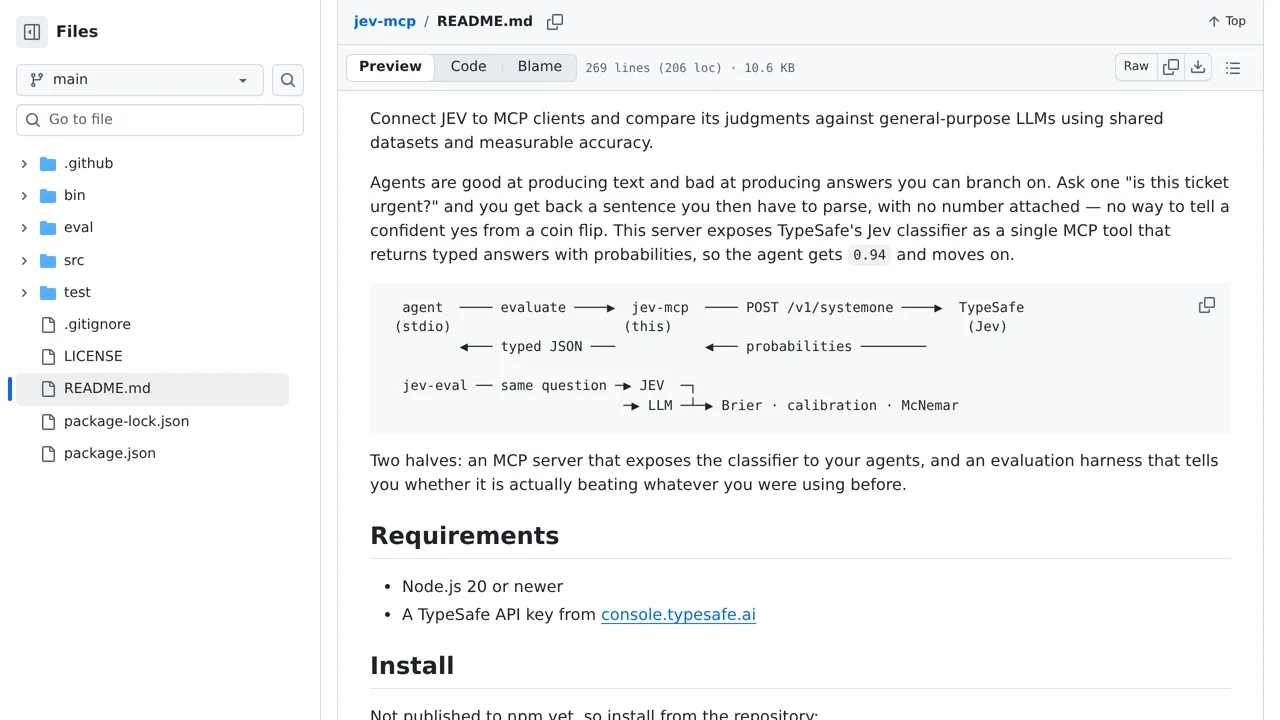Click the Node.js 20 or newer item
Screen dimensions: 1280x720
tap(482, 587)
